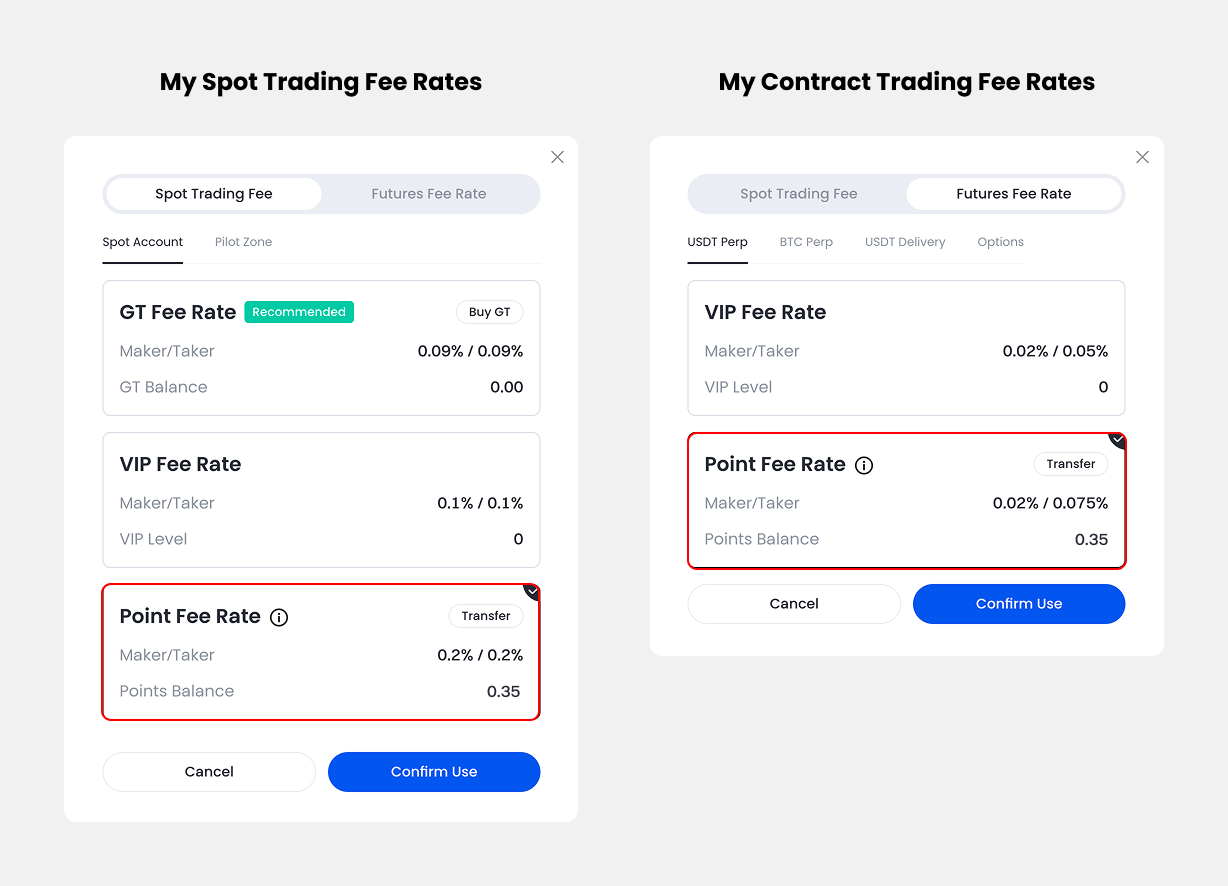Switch to the Options tab
This screenshot has width=1228, height=886.
1000,242
